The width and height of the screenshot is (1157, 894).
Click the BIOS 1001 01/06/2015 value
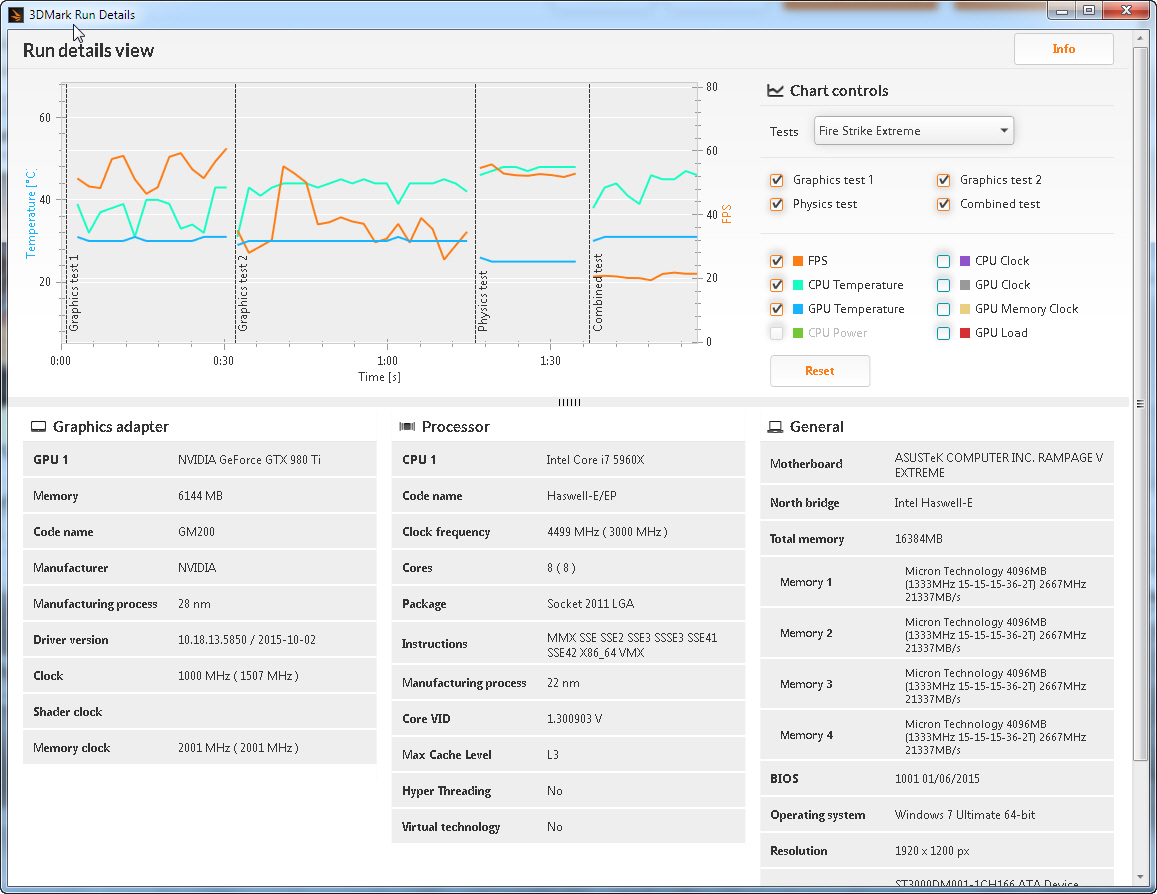(937, 779)
